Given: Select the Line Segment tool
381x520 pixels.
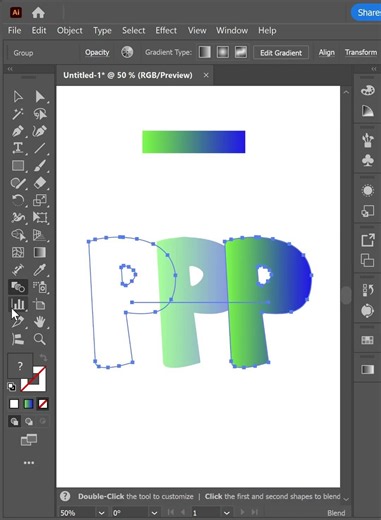Looking at the screenshot, I should (x=40, y=148).
